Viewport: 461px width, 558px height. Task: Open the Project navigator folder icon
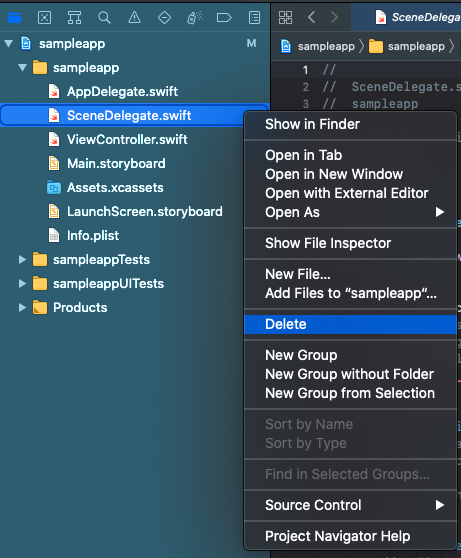(x=15, y=17)
